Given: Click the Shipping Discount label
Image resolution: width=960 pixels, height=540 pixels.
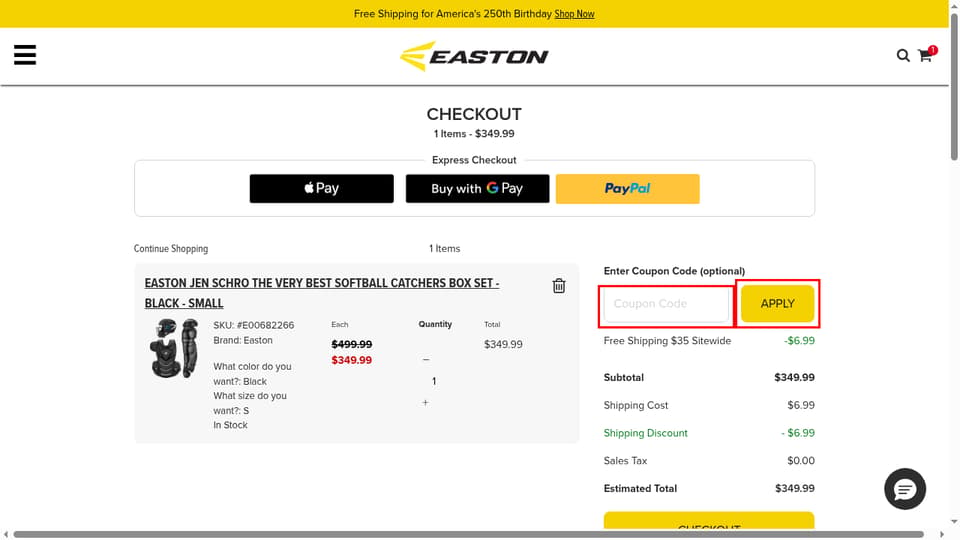Looking at the screenshot, I should pyautogui.click(x=645, y=433).
